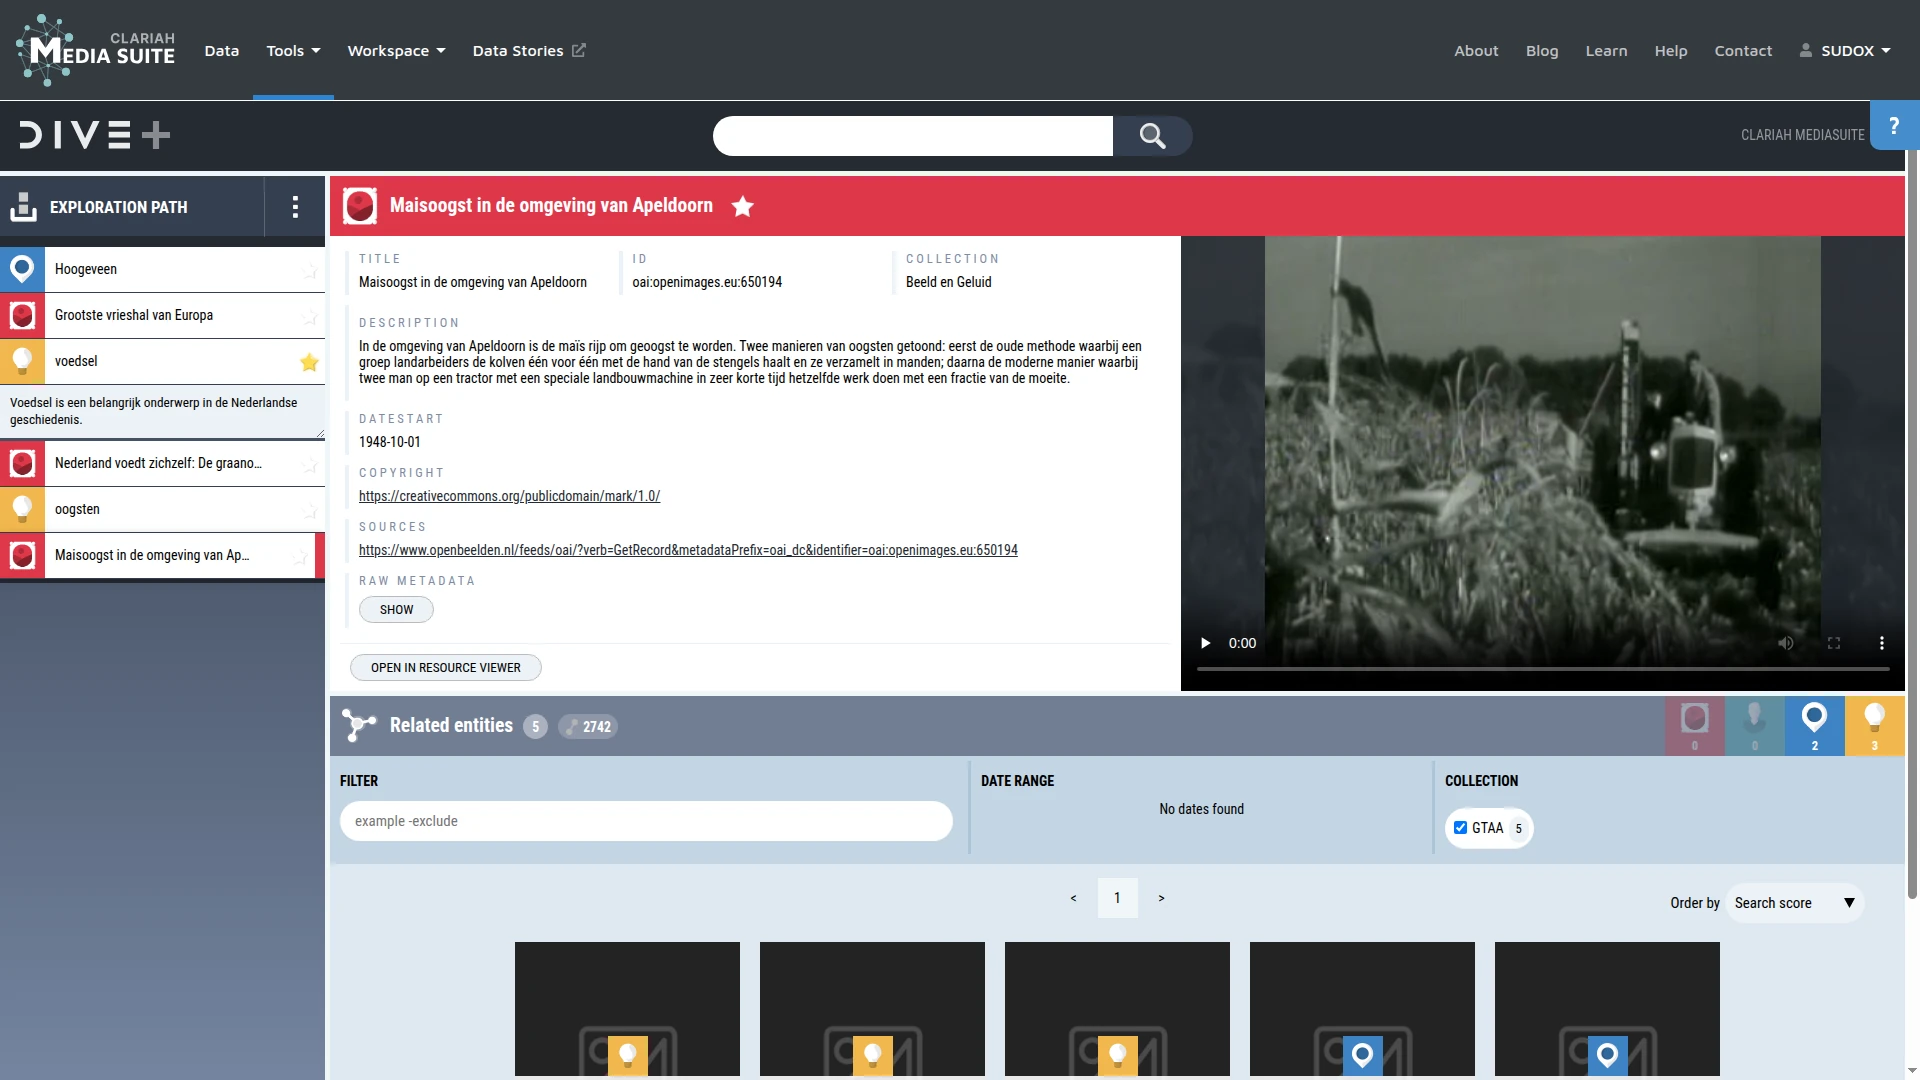This screenshot has width=1920, height=1080.
Task: Mute the video with the volume icon
Action: (1785, 643)
